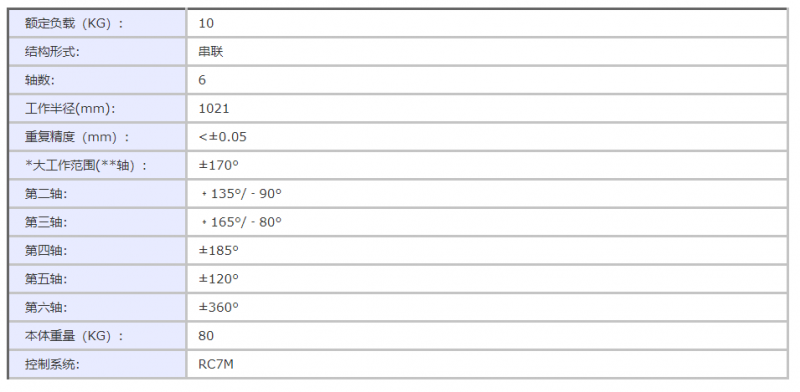Select the value 10 for rated load
This screenshot has width=800, height=392.
(487, 23)
